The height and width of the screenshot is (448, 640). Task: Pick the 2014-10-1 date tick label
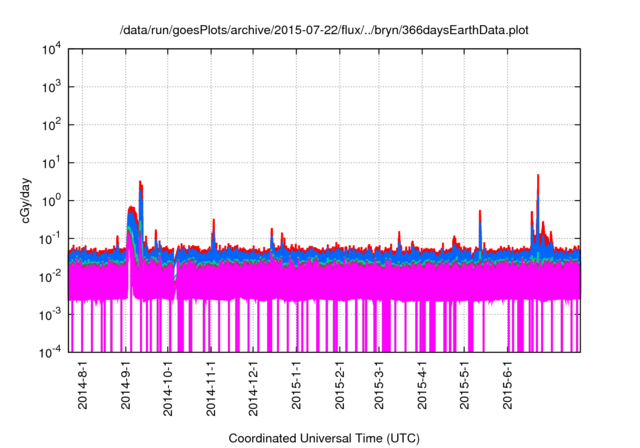(168, 387)
